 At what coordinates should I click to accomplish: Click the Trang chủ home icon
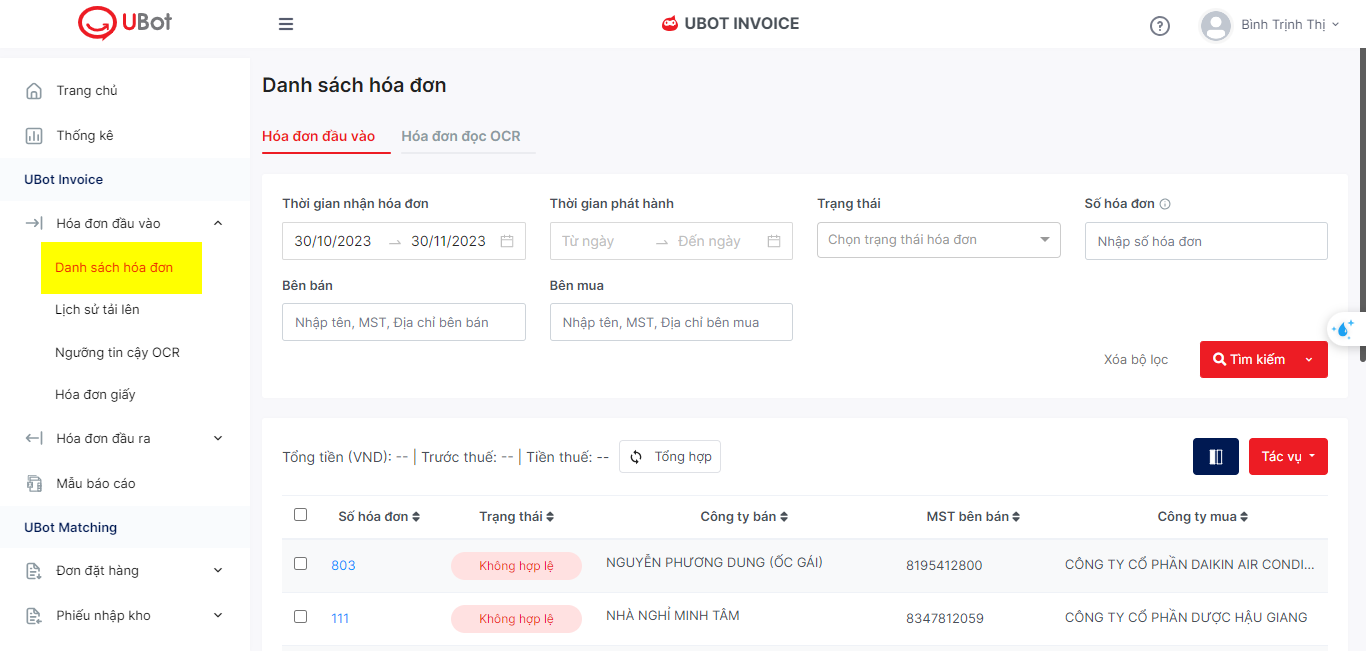34,91
